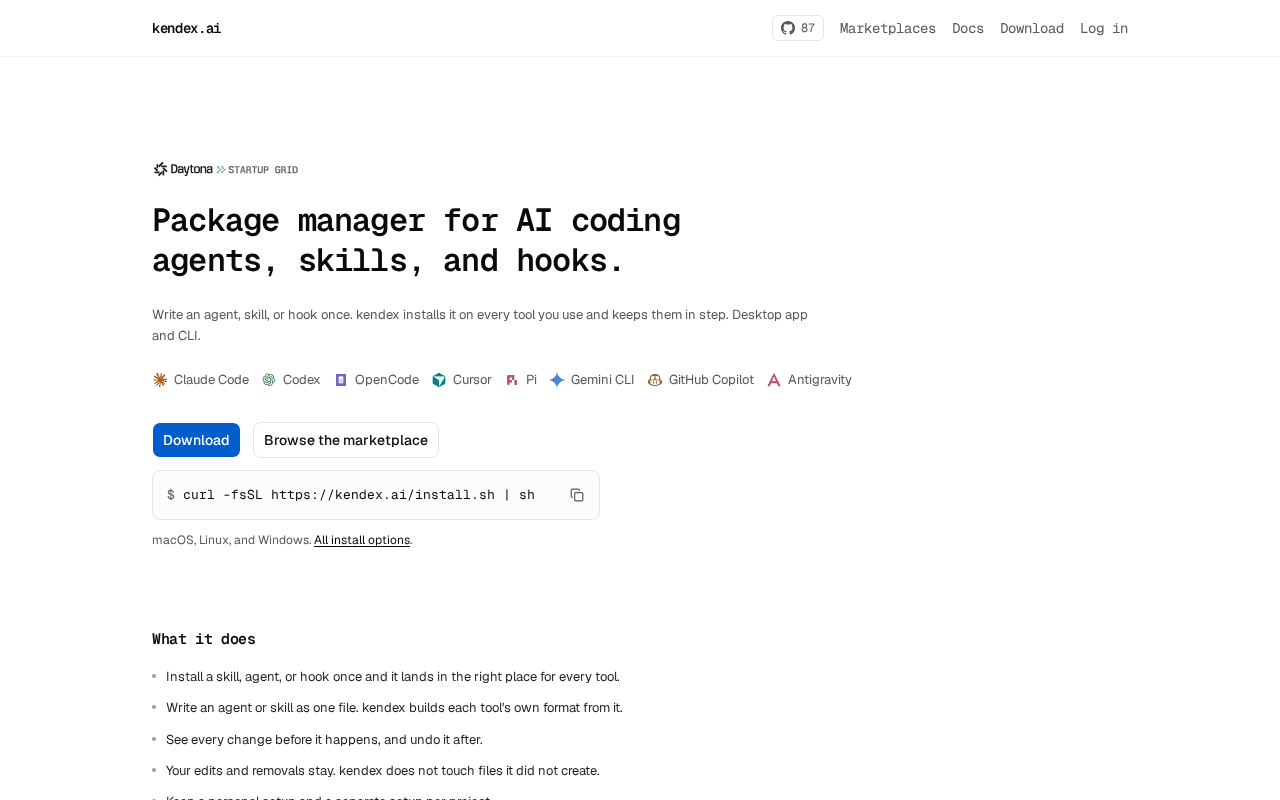Click the 'Antigravity' label text
The image size is (1280, 800).
click(820, 380)
